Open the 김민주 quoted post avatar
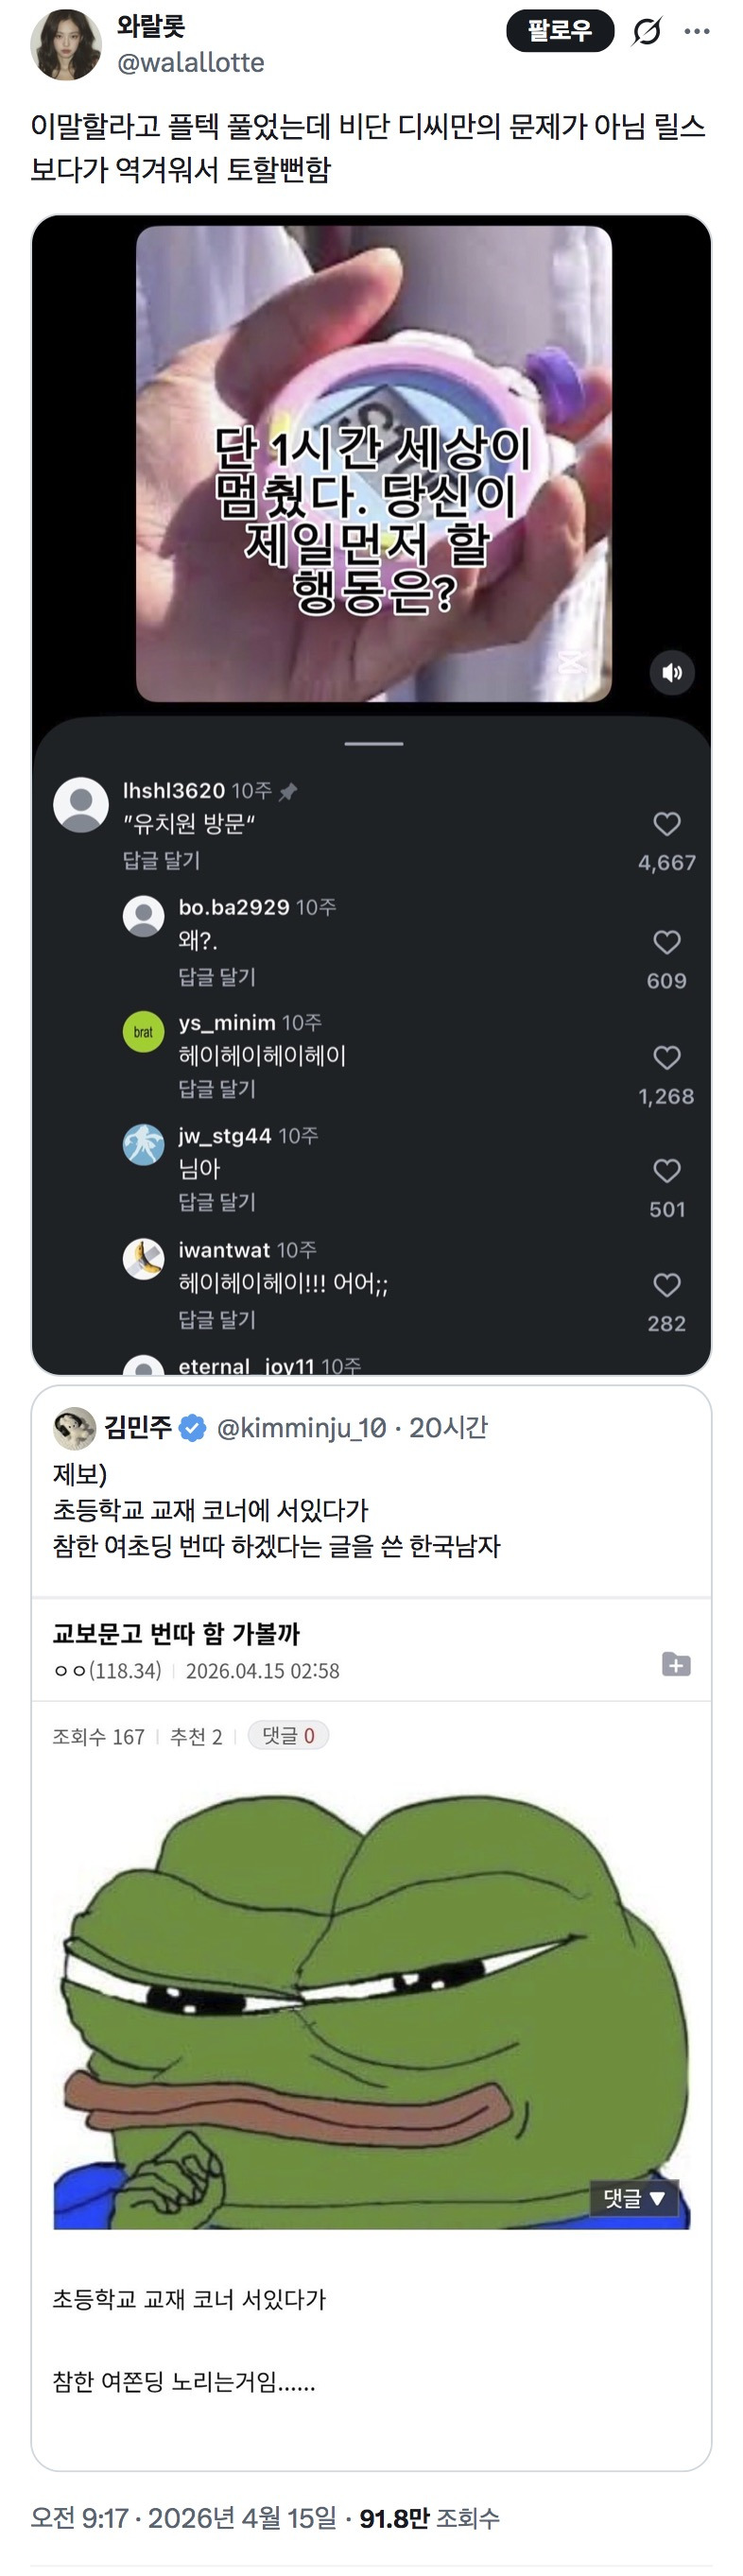 point(74,1428)
